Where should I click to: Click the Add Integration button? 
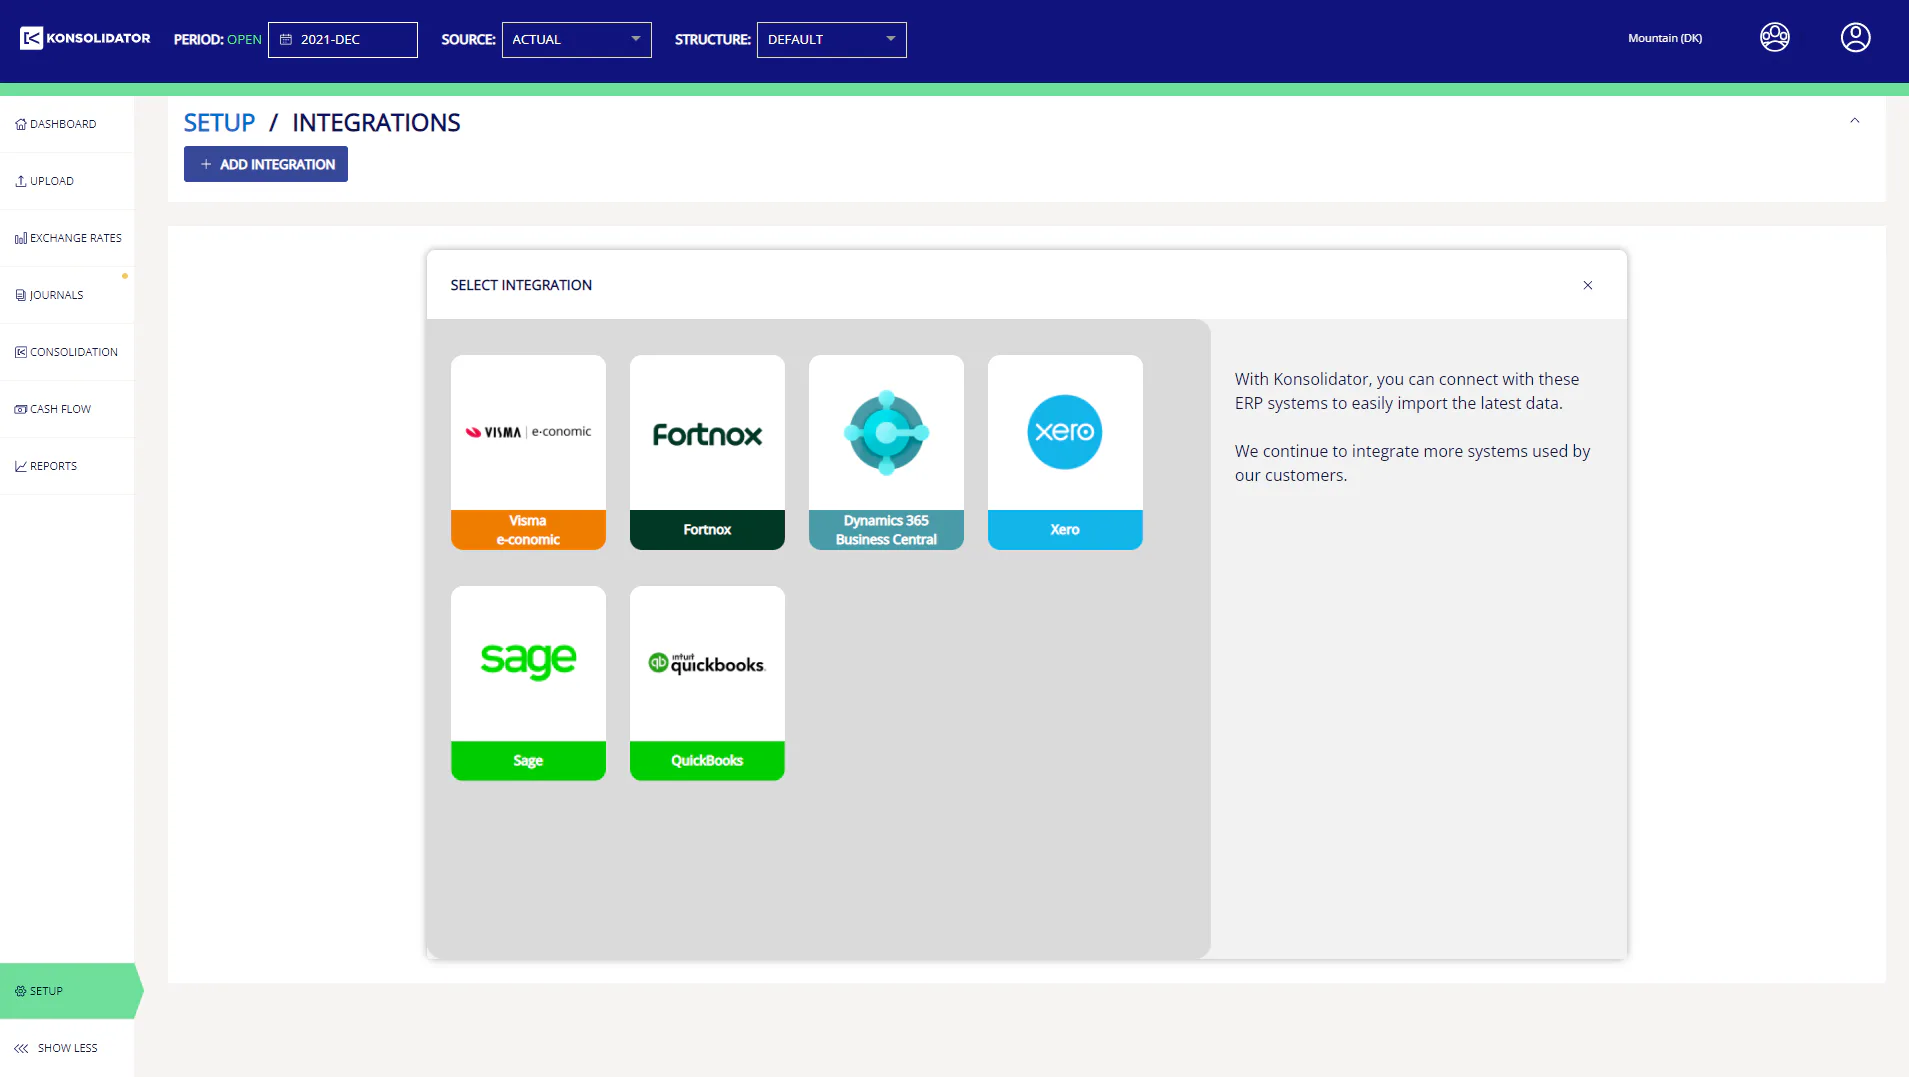click(x=266, y=164)
